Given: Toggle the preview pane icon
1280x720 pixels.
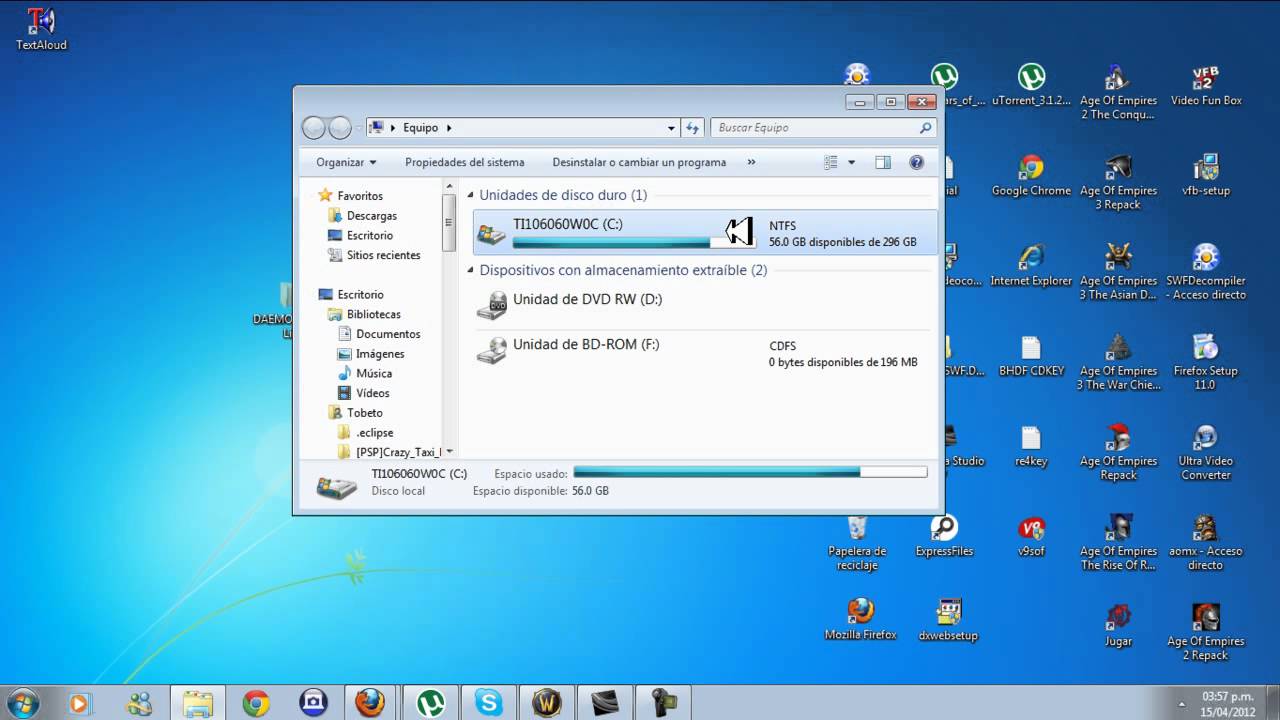Looking at the screenshot, I should click(x=883, y=162).
